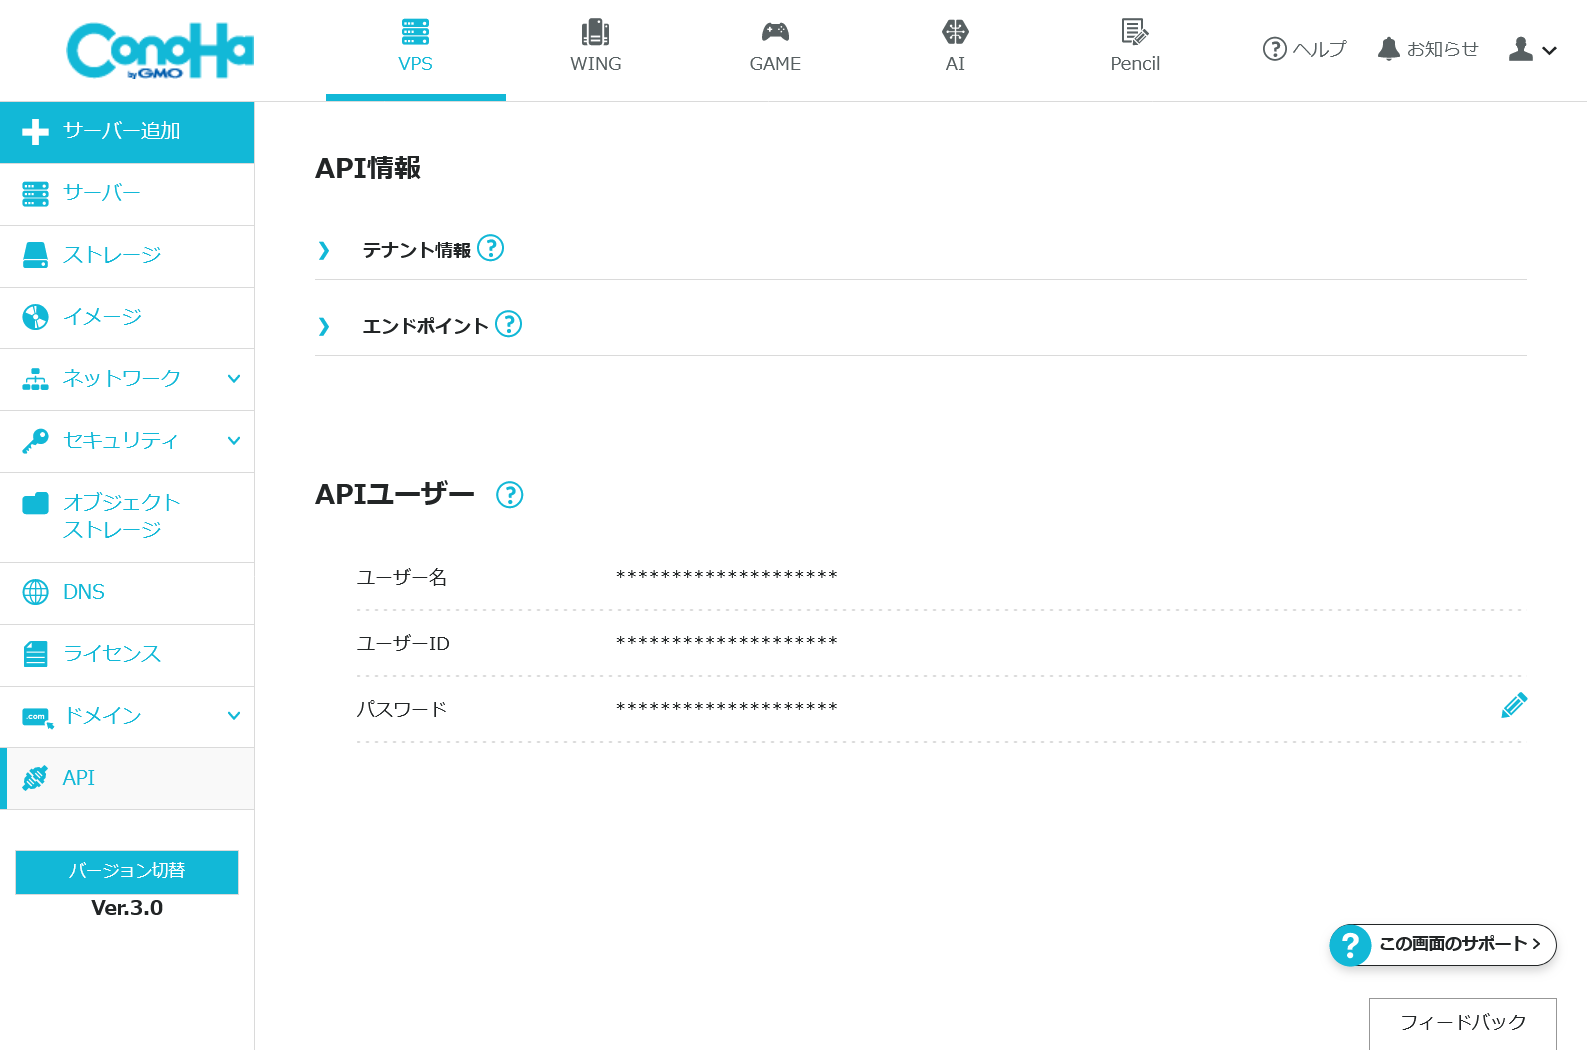
Task: Open この画面のサポート support button
Action: coord(1443,944)
